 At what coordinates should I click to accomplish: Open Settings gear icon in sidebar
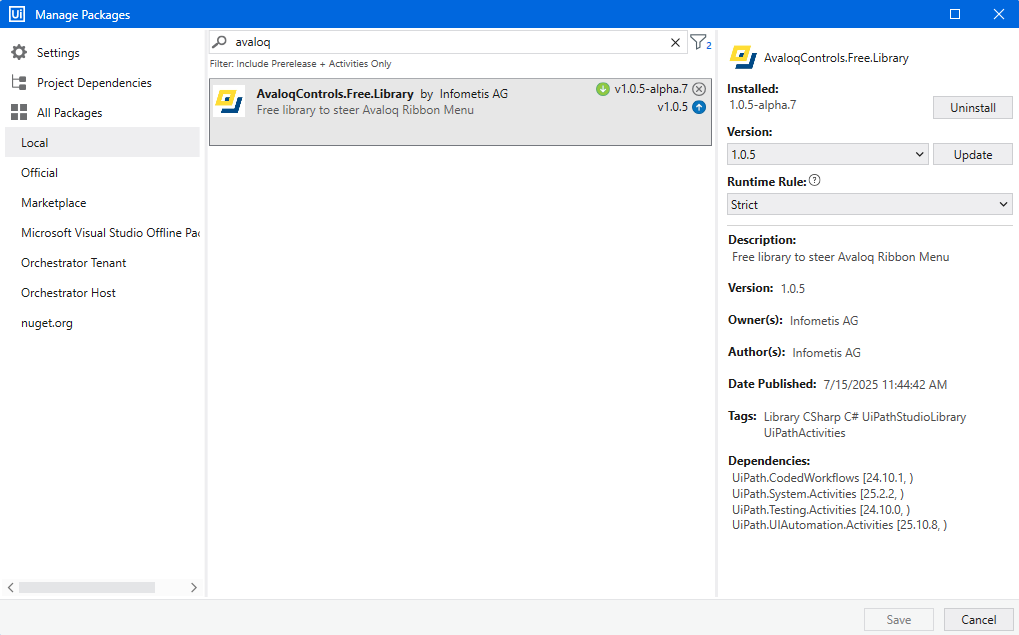click(x=19, y=53)
